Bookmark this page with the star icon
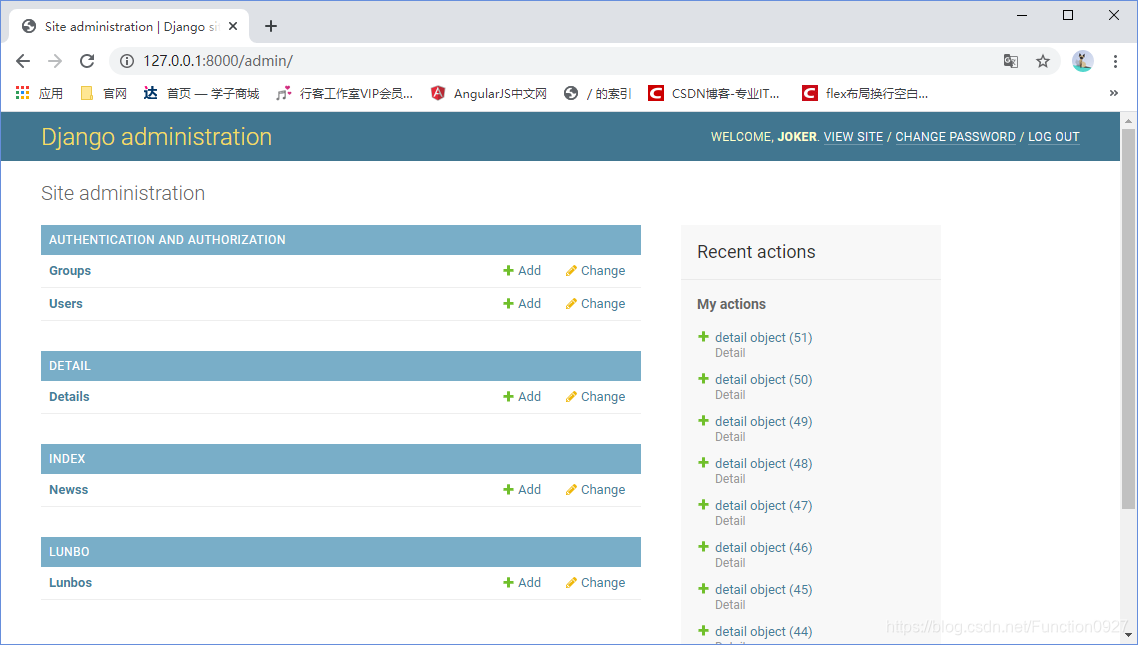The width and height of the screenshot is (1138, 645). (1043, 61)
